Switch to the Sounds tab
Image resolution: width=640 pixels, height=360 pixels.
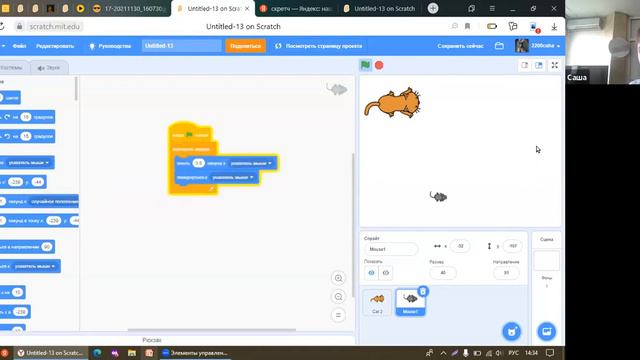49,68
